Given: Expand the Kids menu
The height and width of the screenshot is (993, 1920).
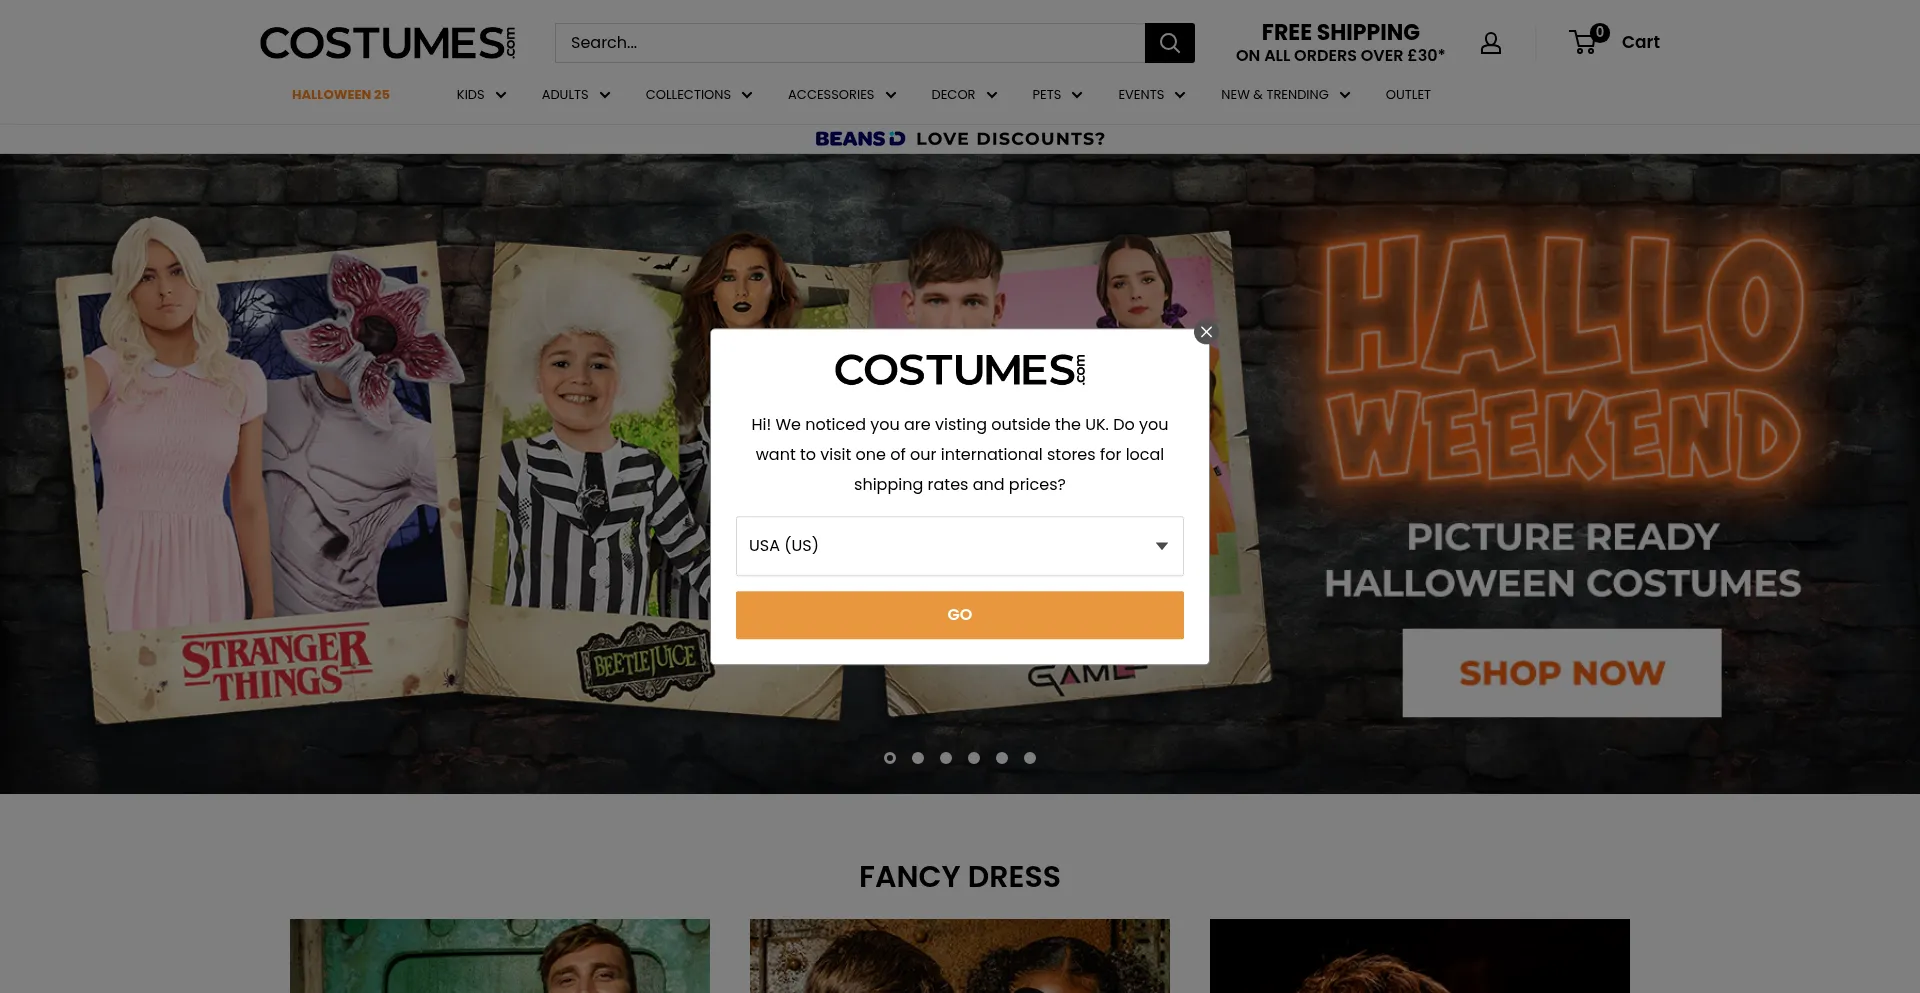Looking at the screenshot, I should point(481,95).
